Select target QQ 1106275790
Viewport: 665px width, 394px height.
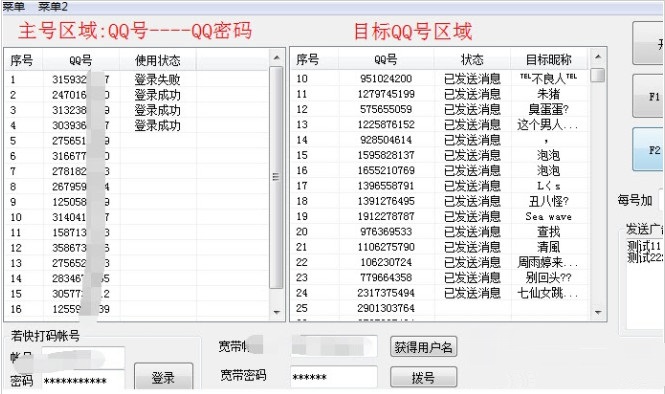point(386,247)
